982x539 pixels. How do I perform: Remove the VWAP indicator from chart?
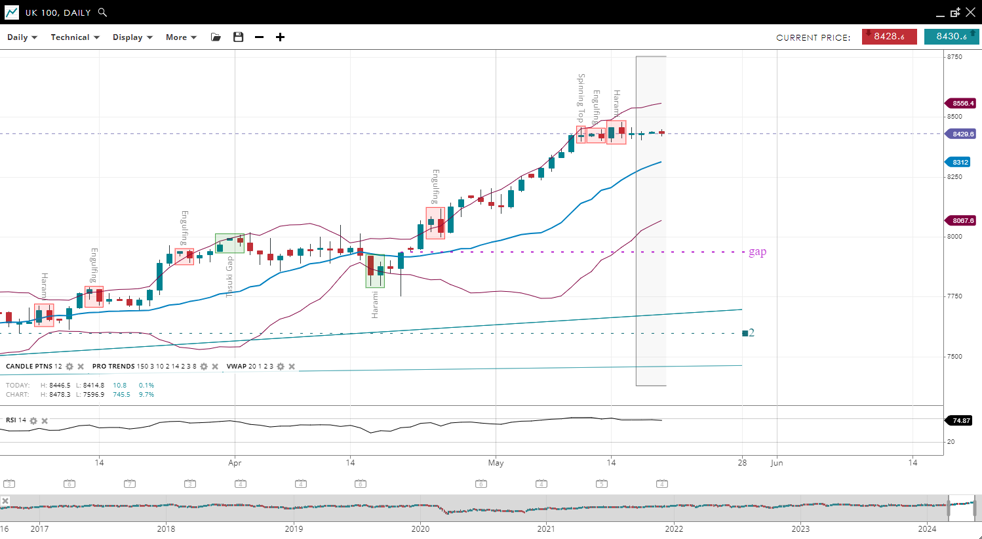292,367
